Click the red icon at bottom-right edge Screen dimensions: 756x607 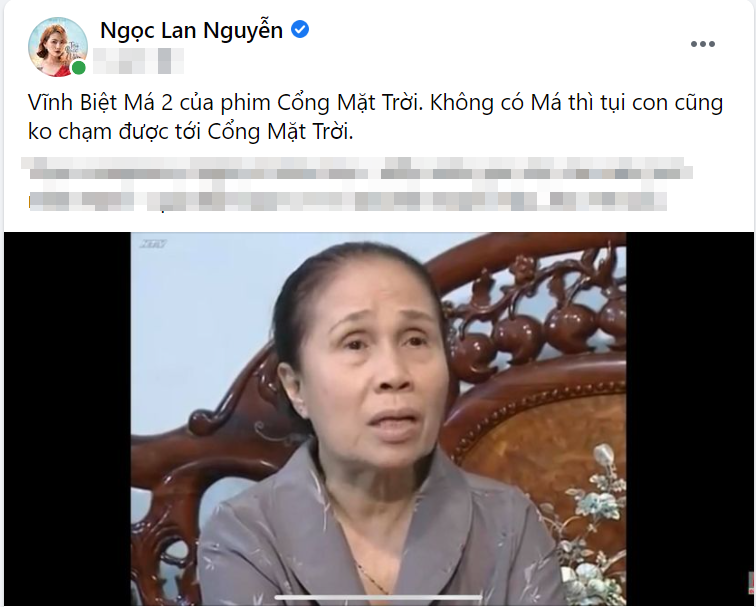(x=751, y=583)
